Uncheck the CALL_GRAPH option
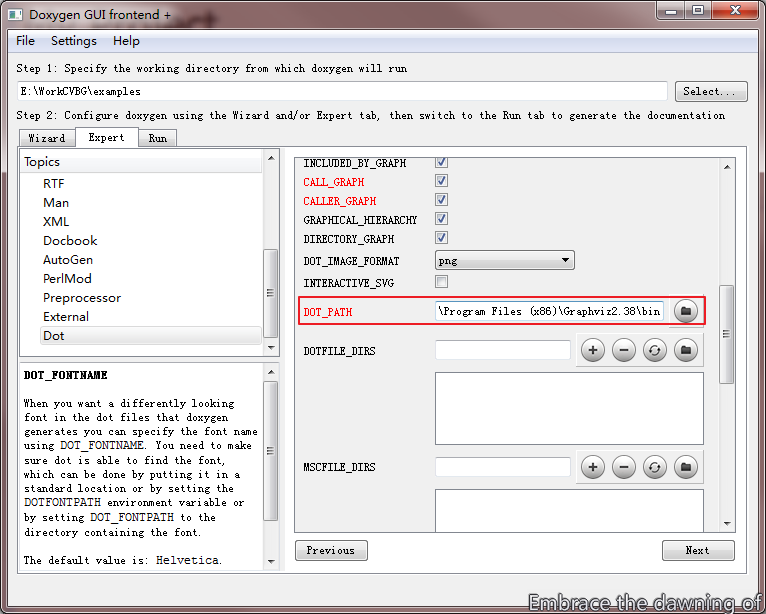Viewport: 766px width, 614px height. (x=441, y=181)
